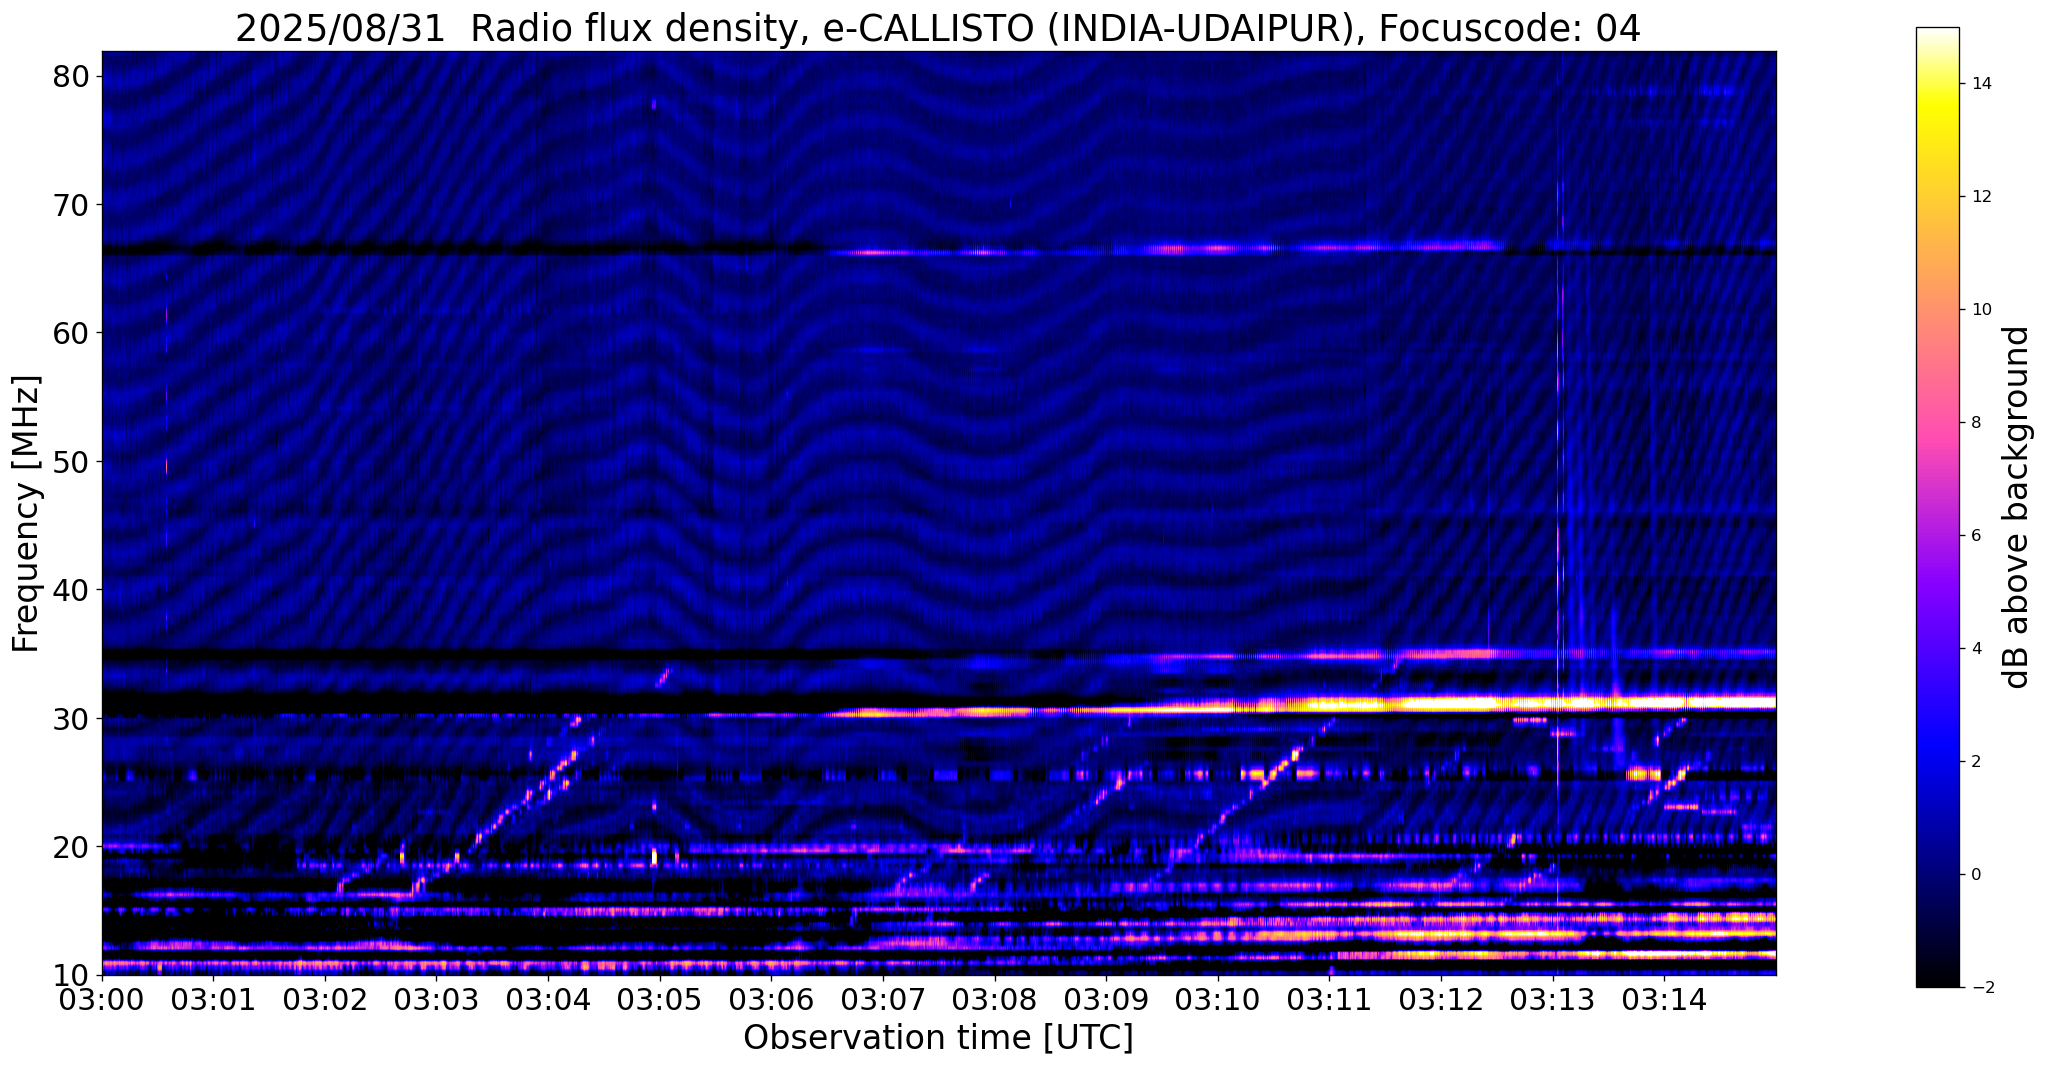Click the 03:06 time tick label
2047x1067 pixels.
point(772,999)
